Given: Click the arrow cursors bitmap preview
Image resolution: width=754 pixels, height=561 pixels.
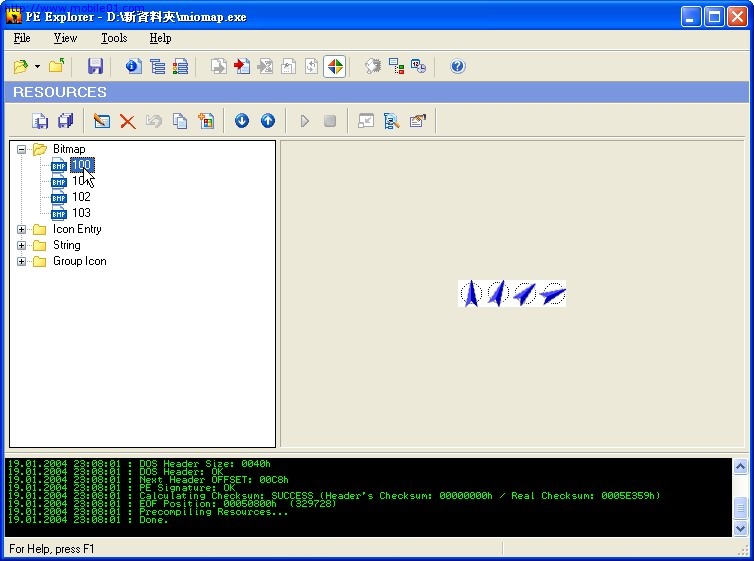Looking at the screenshot, I should click(x=512, y=293).
